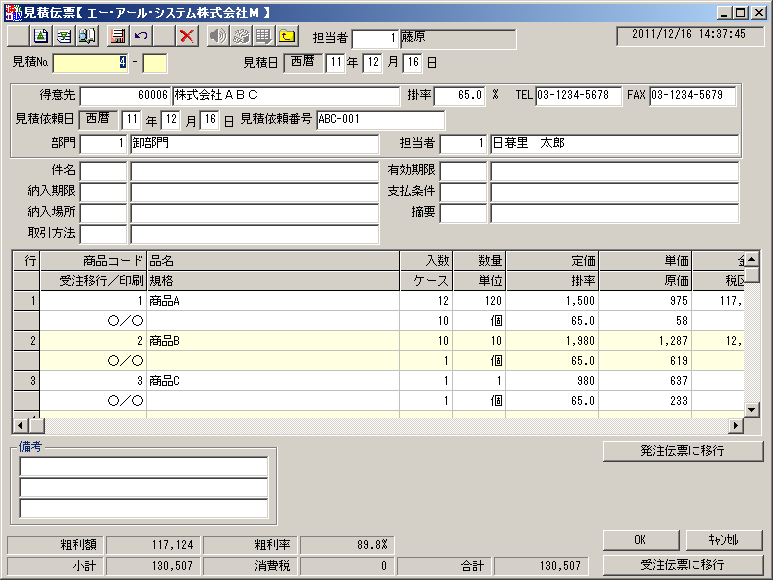Click the 支払条件 text field
Screen dimensions: 773x580
click(615, 192)
